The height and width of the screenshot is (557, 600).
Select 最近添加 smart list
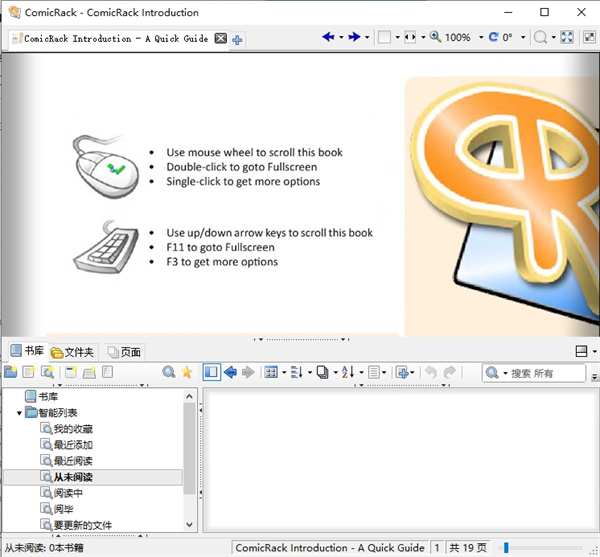pos(67,445)
